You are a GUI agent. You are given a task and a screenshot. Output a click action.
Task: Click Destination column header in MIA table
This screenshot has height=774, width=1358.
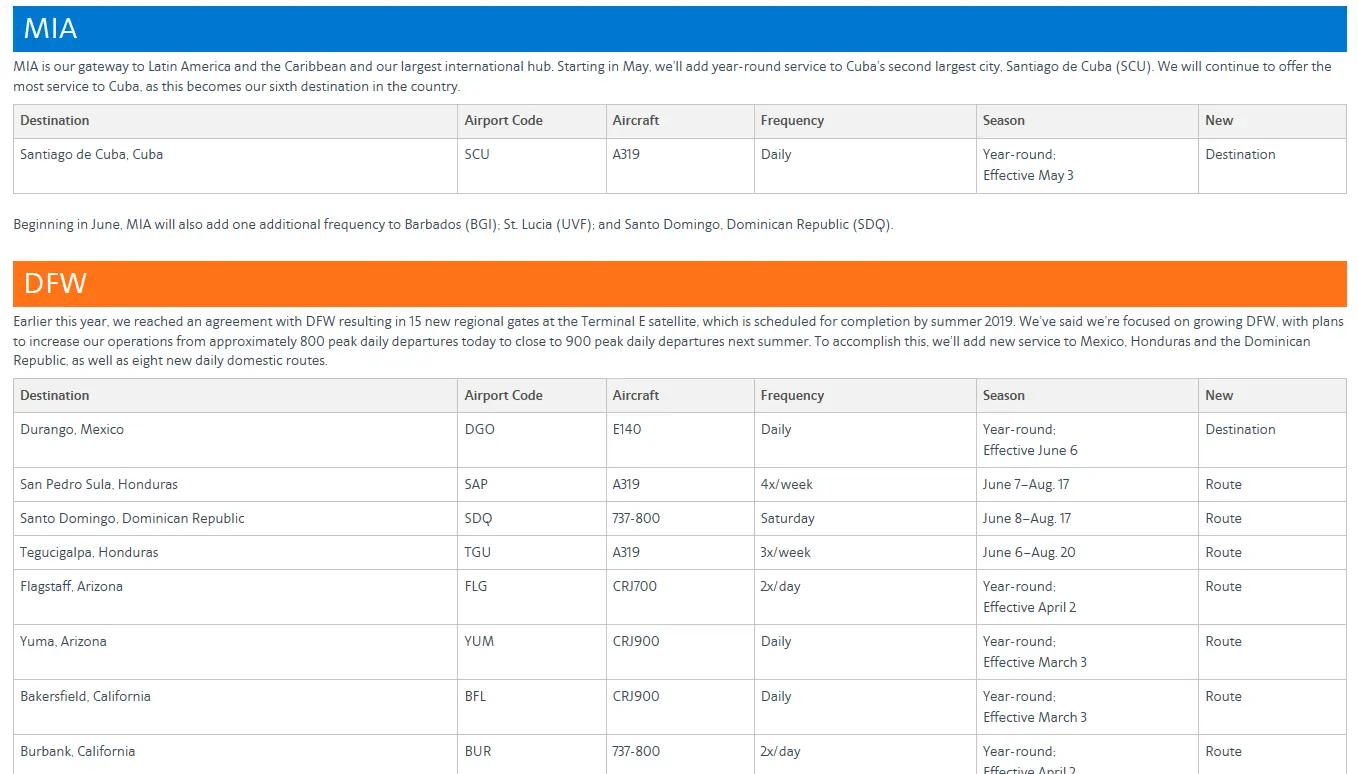point(55,121)
